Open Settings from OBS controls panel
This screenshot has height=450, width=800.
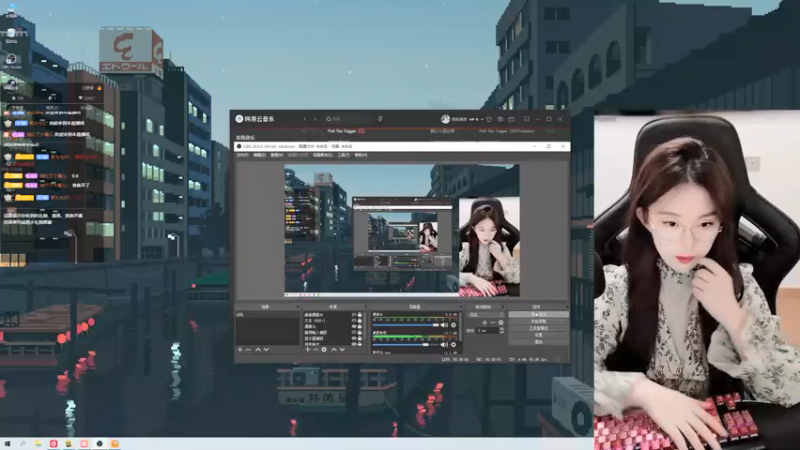539,335
